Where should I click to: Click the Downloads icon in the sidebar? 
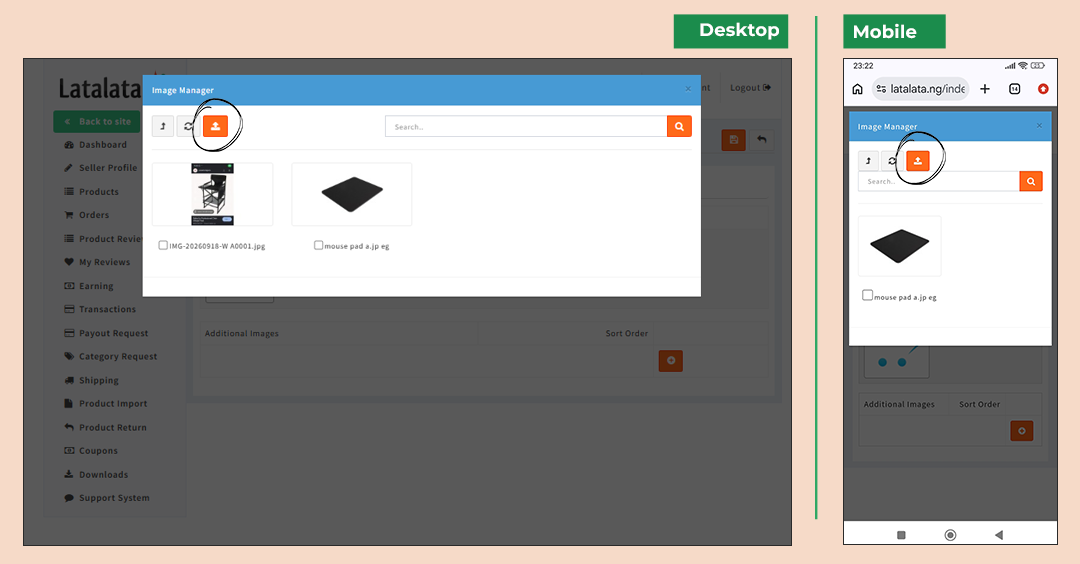point(69,474)
